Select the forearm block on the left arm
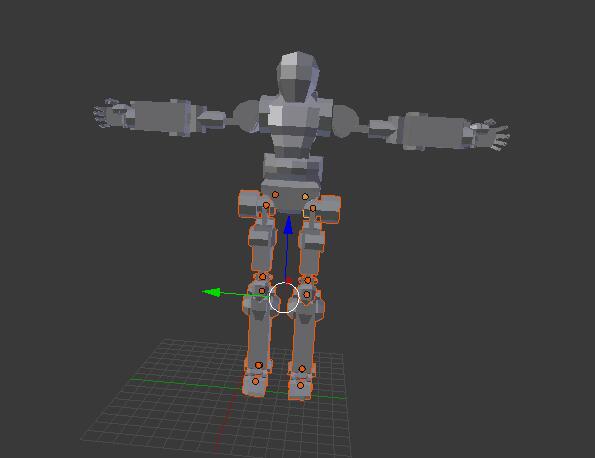Screen dimensions: 595x458 click(x=161, y=116)
